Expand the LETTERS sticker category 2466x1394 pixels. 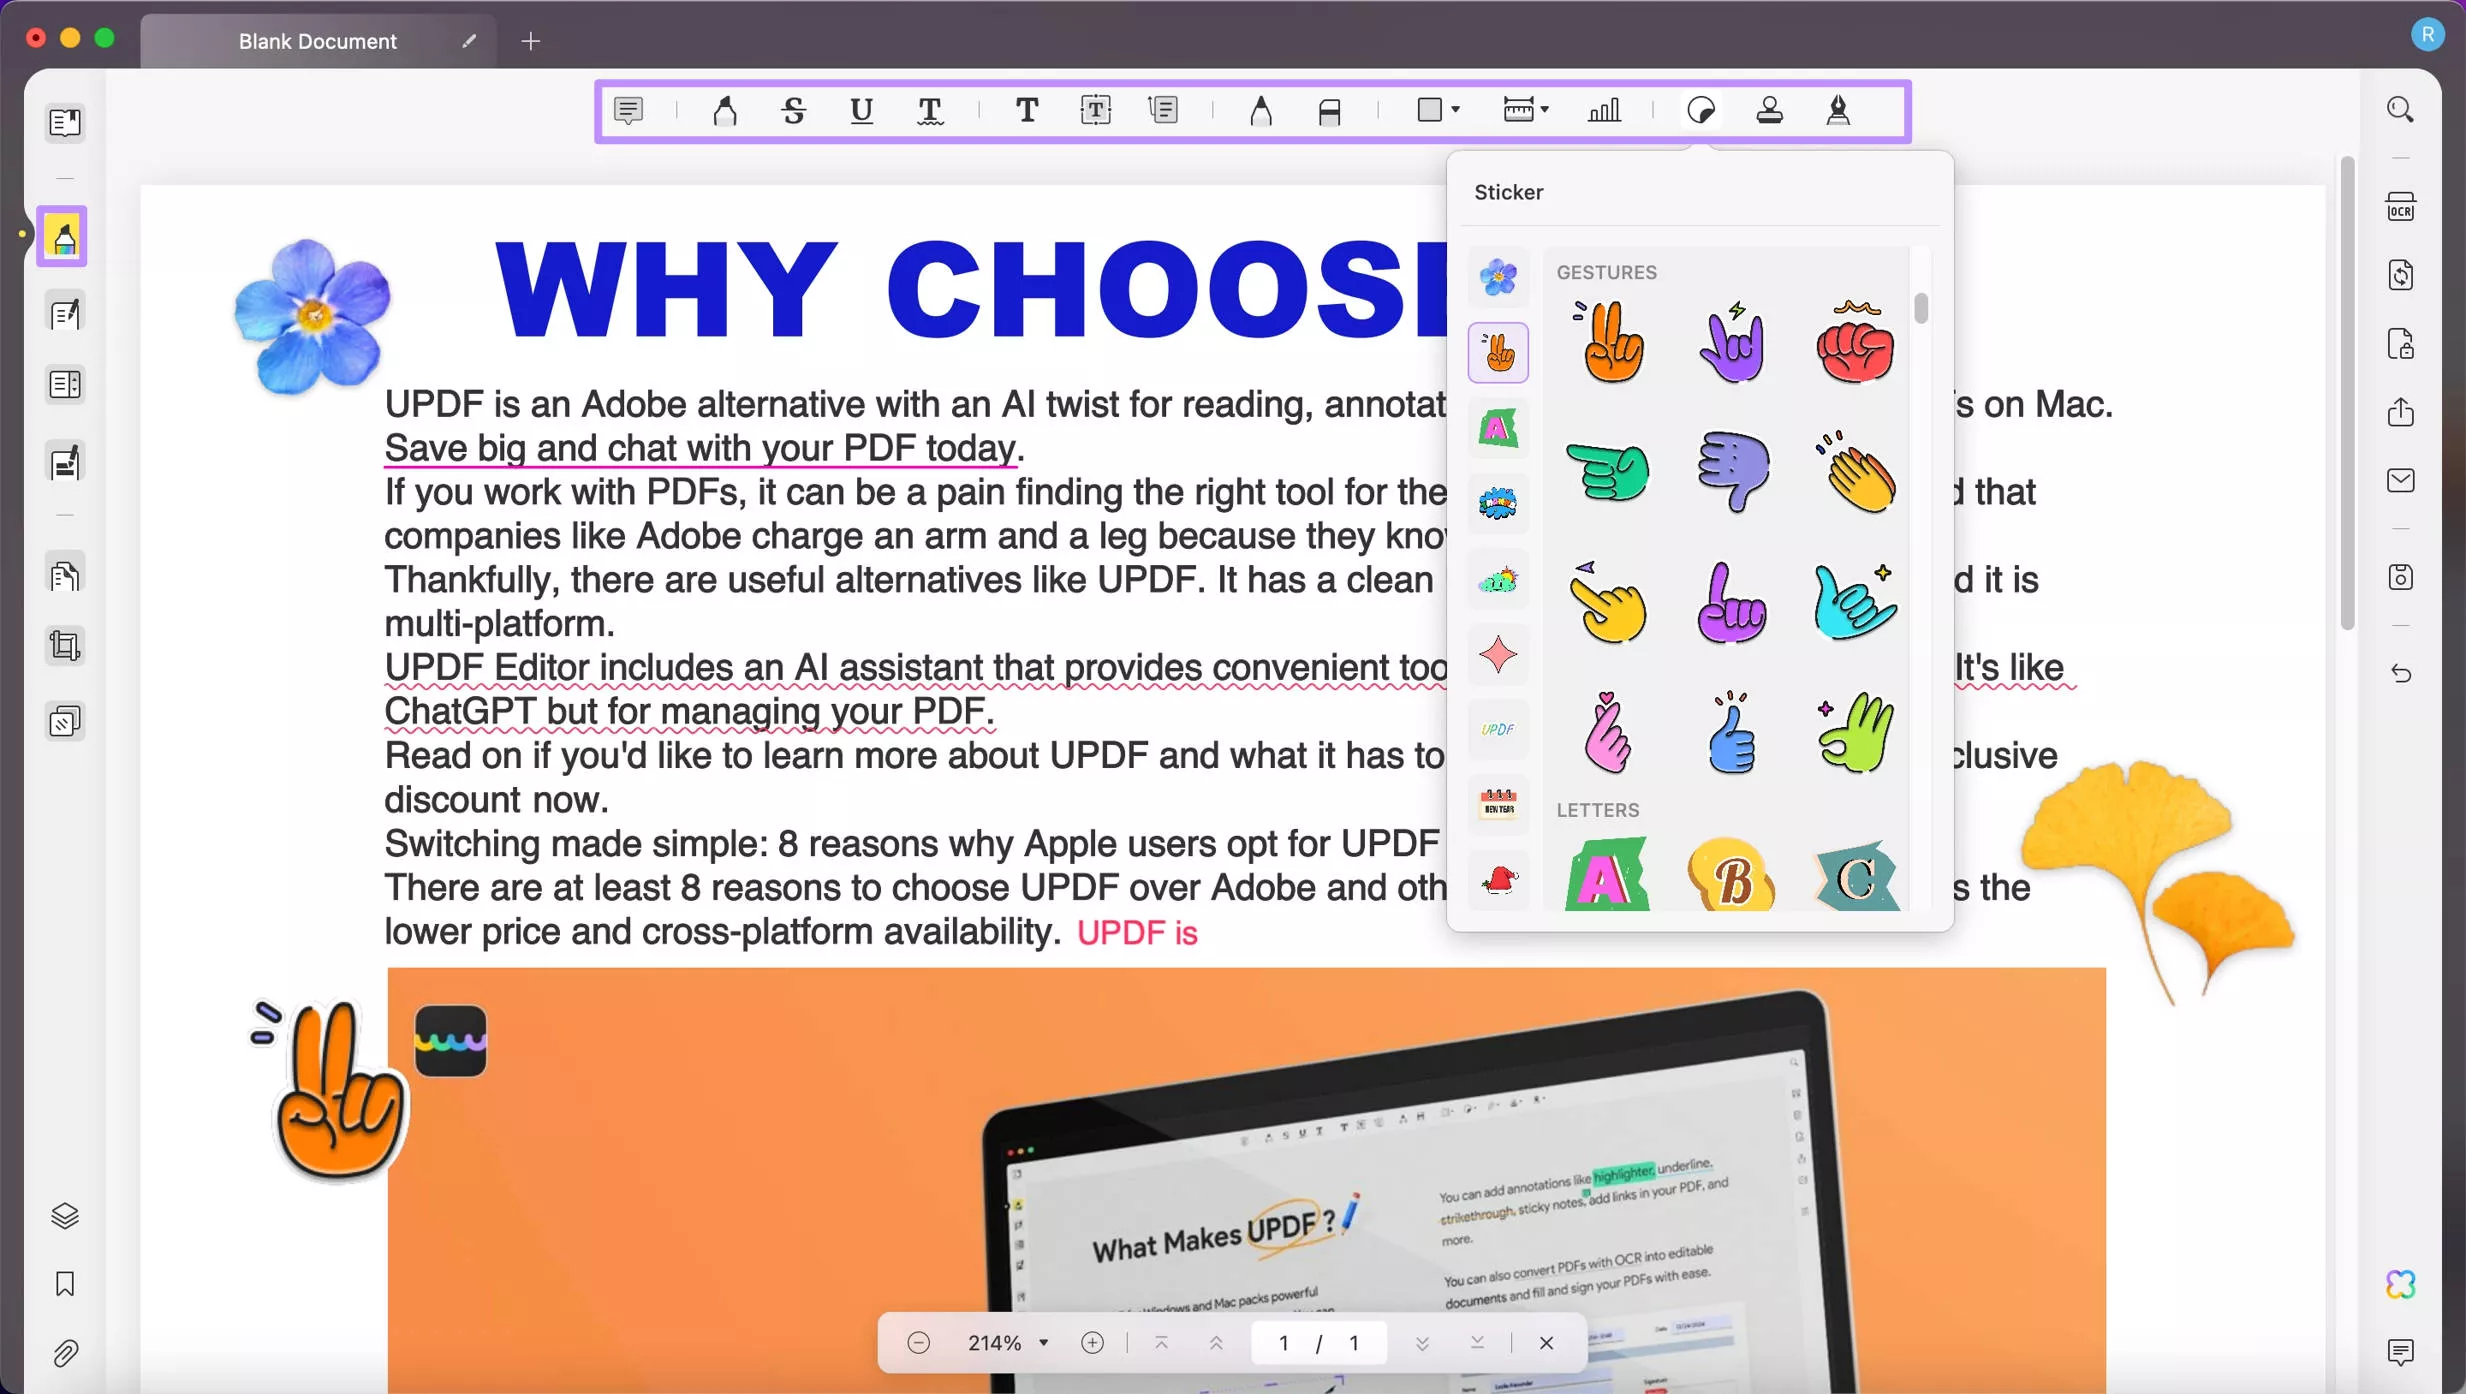click(1597, 810)
